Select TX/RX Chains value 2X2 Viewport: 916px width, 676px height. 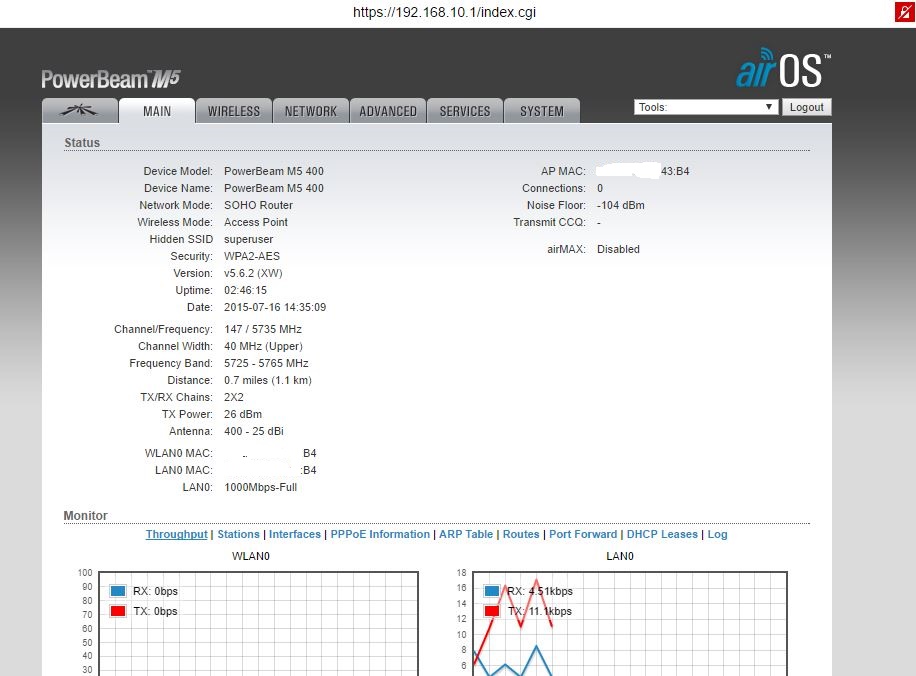(234, 397)
